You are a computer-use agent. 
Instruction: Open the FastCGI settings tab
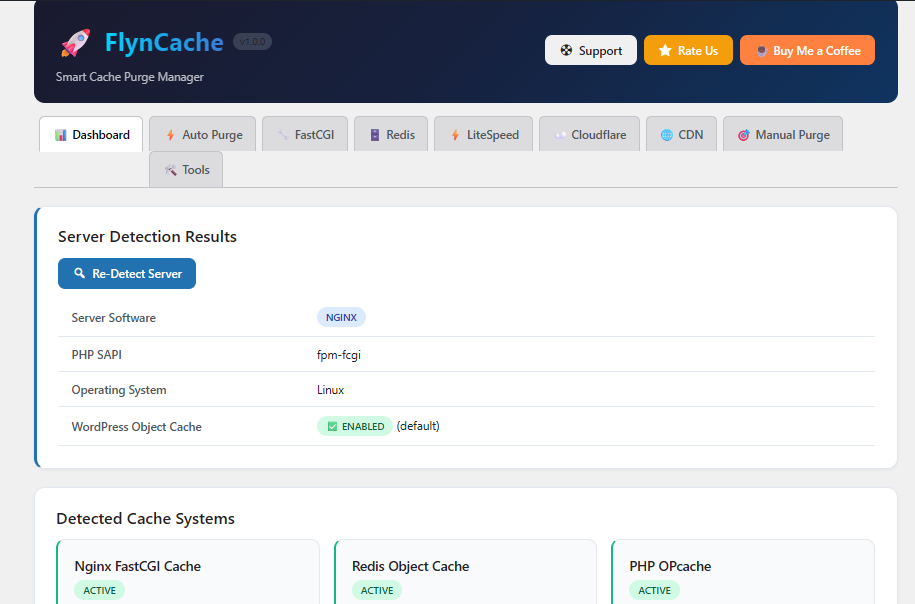[305, 134]
